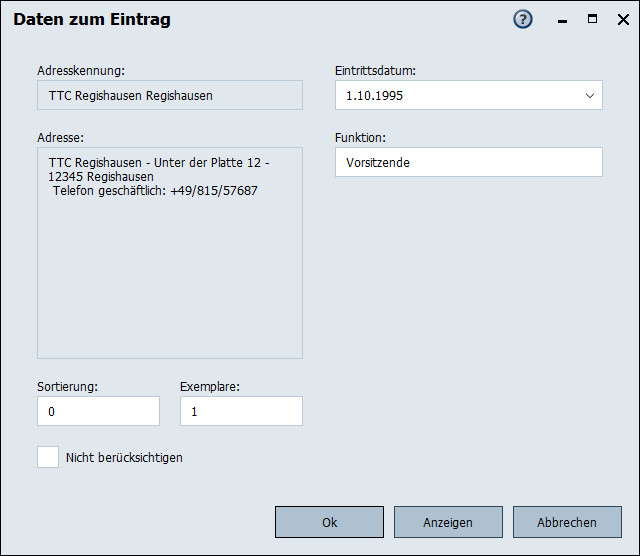Select the Exemplare number field
The height and width of the screenshot is (556, 640).
point(241,411)
